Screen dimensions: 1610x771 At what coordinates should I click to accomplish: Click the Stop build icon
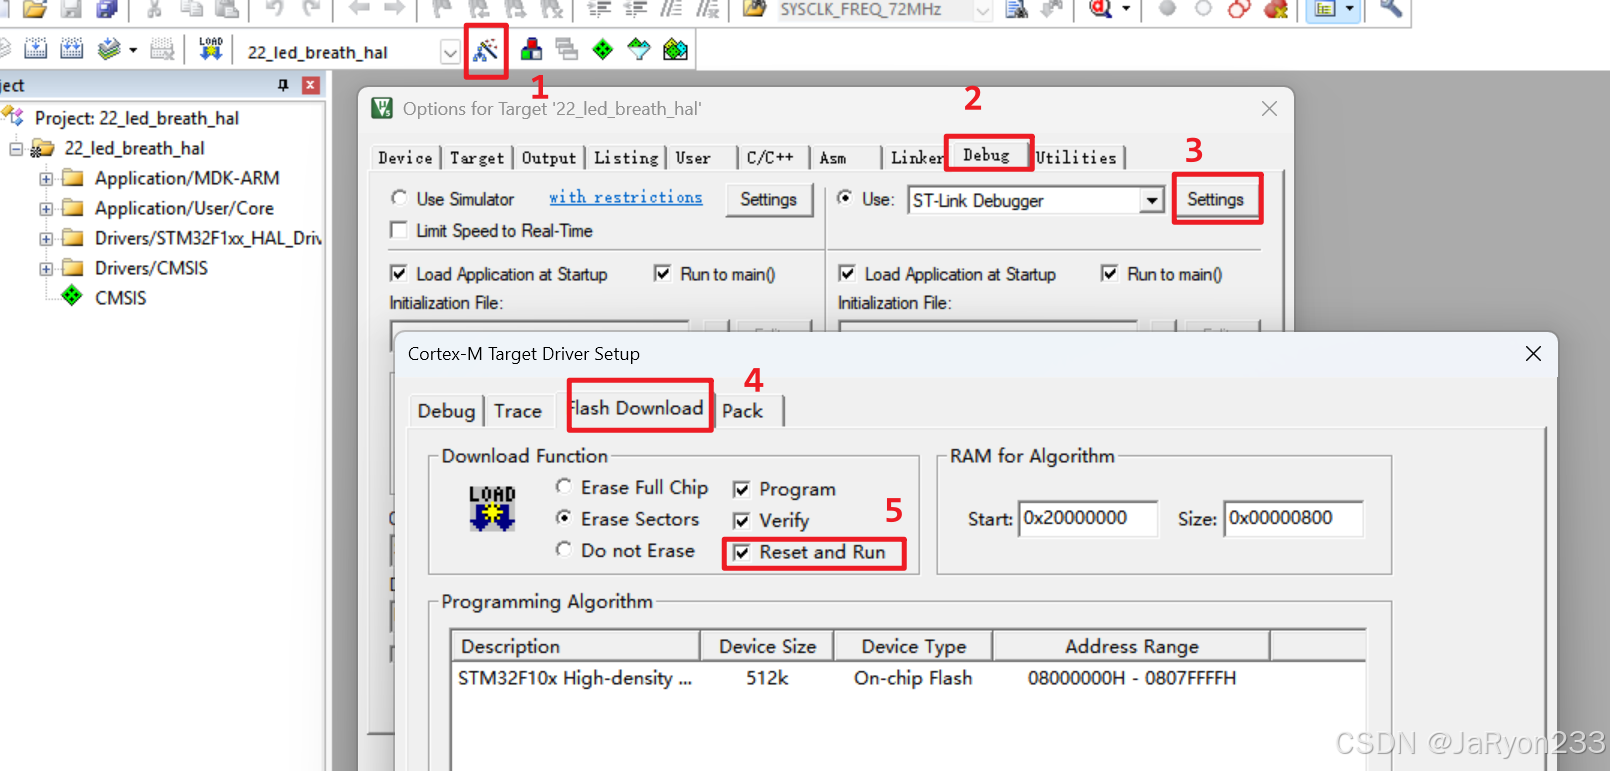click(x=162, y=49)
